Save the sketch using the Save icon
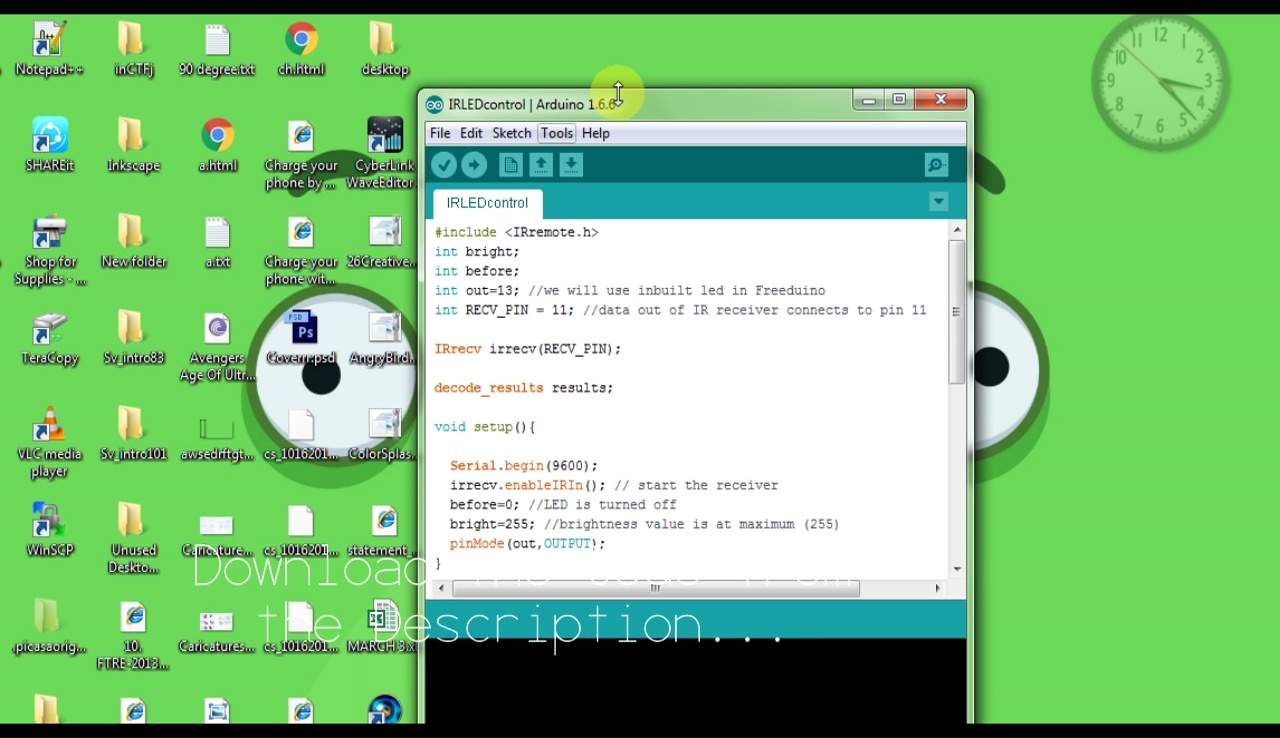 (x=571, y=164)
